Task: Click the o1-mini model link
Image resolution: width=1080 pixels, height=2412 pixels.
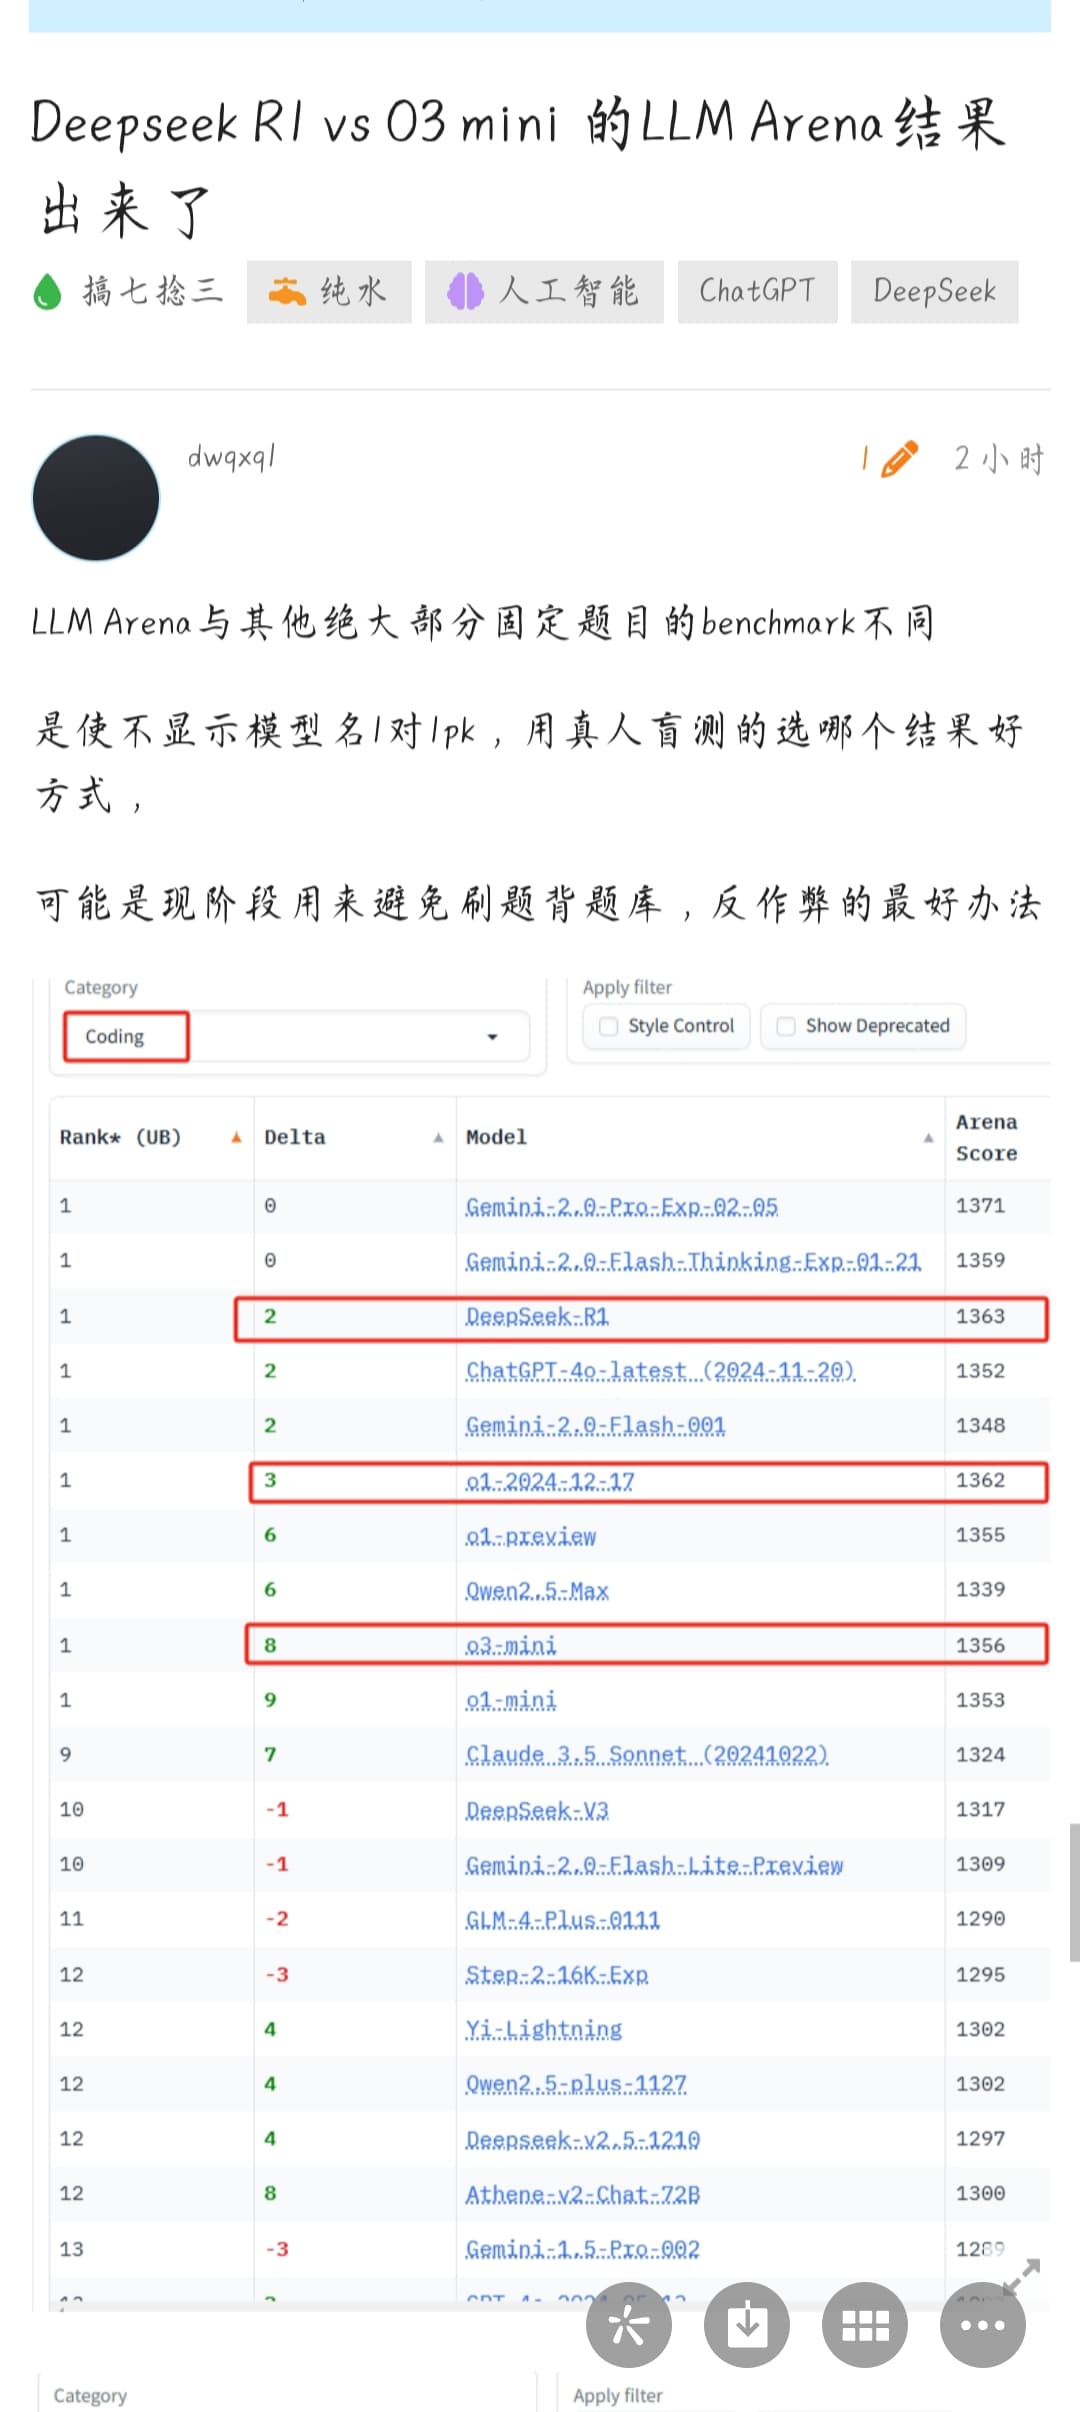Action: (x=511, y=1701)
